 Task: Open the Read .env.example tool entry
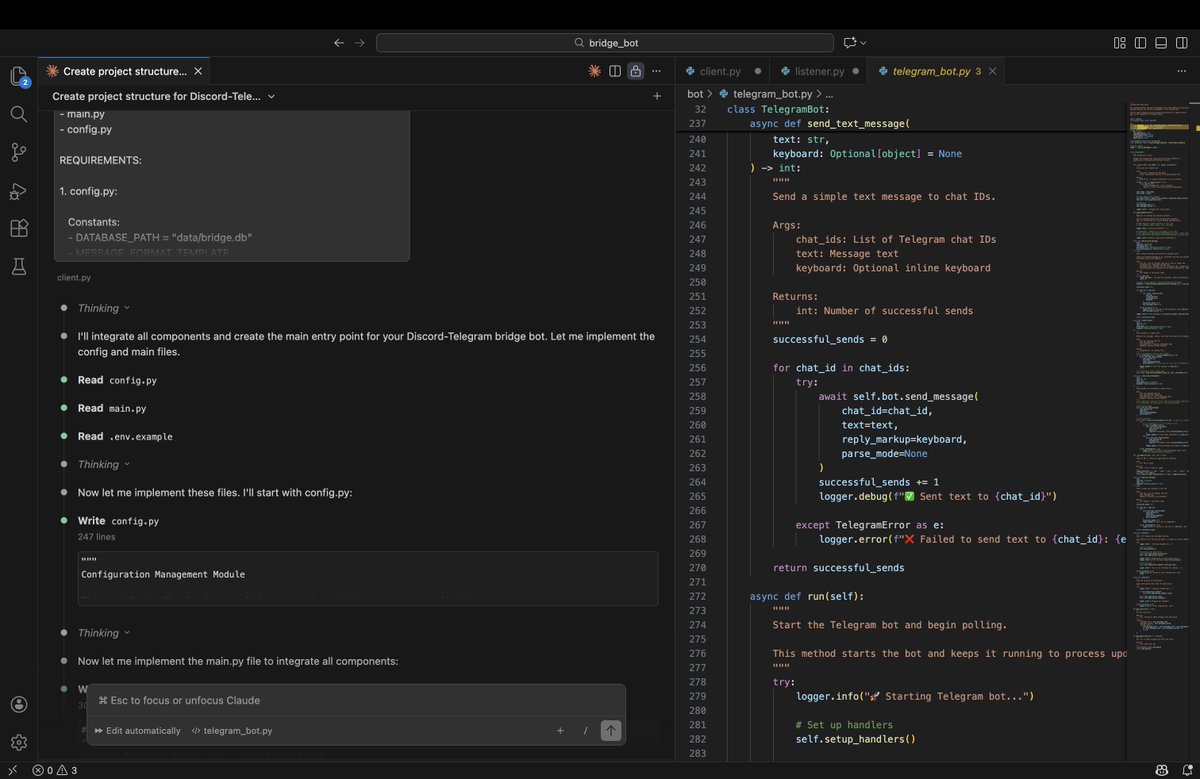[x=127, y=436]
